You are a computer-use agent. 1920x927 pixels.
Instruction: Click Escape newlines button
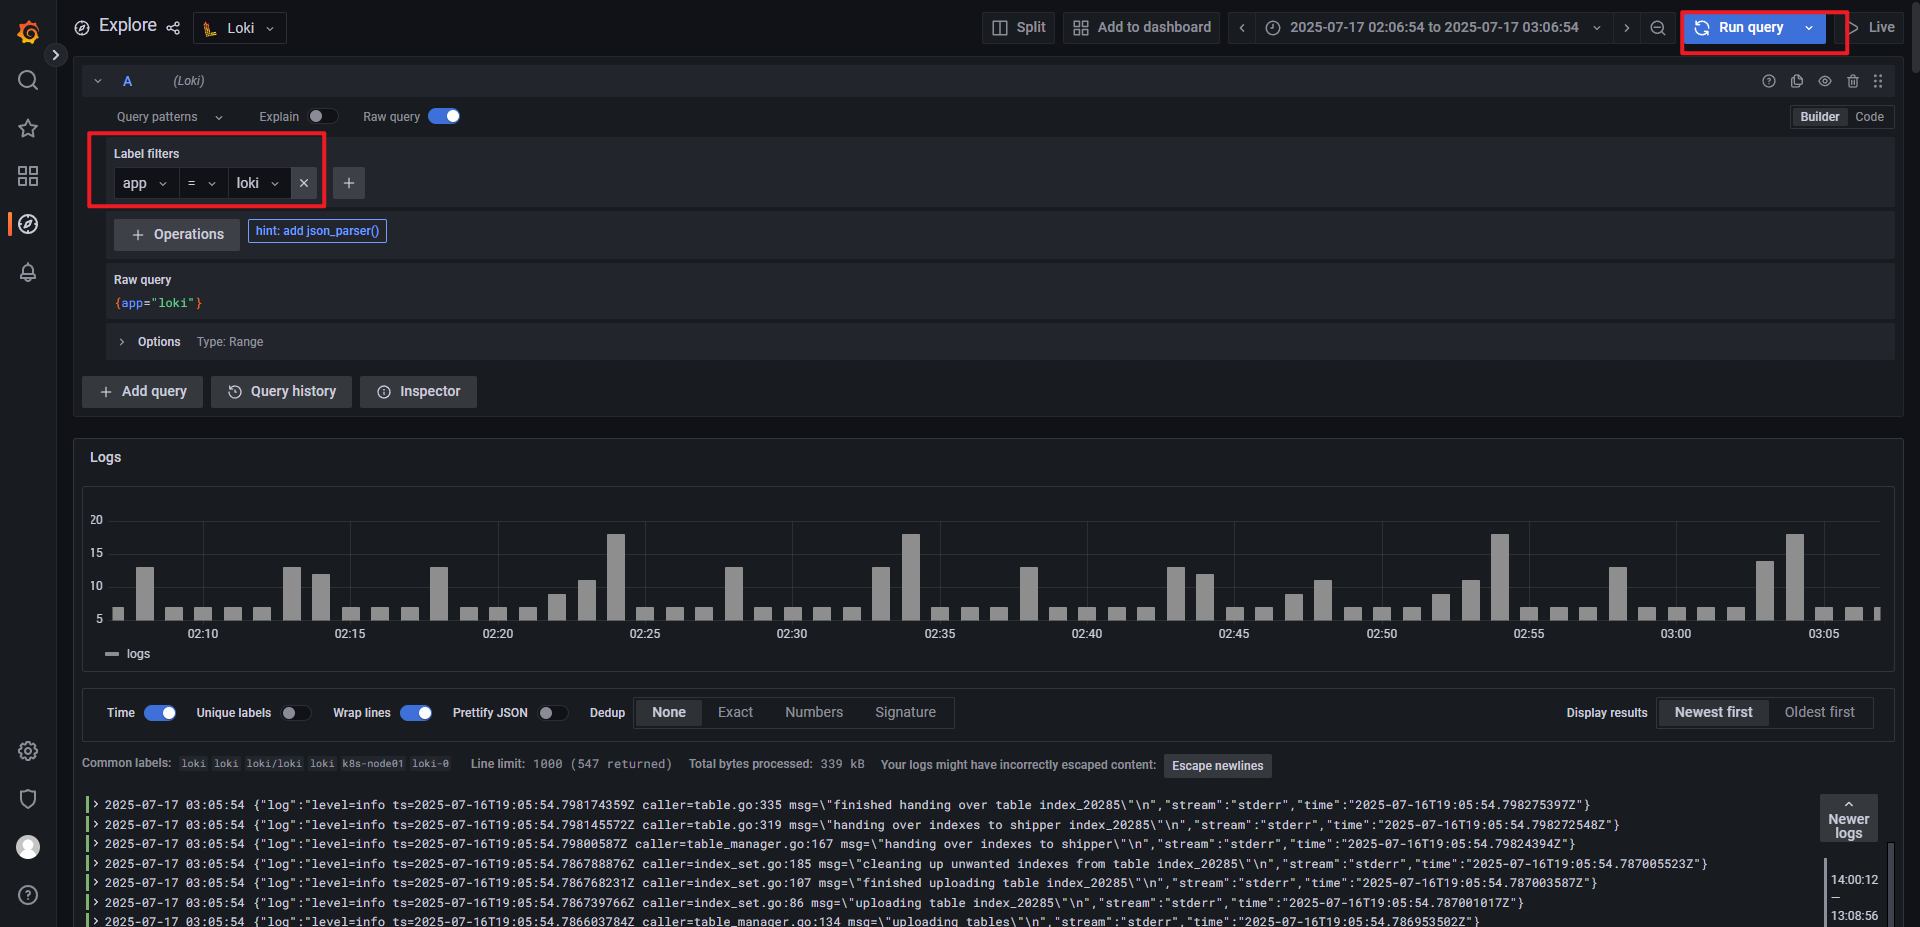pos(1217,766)
